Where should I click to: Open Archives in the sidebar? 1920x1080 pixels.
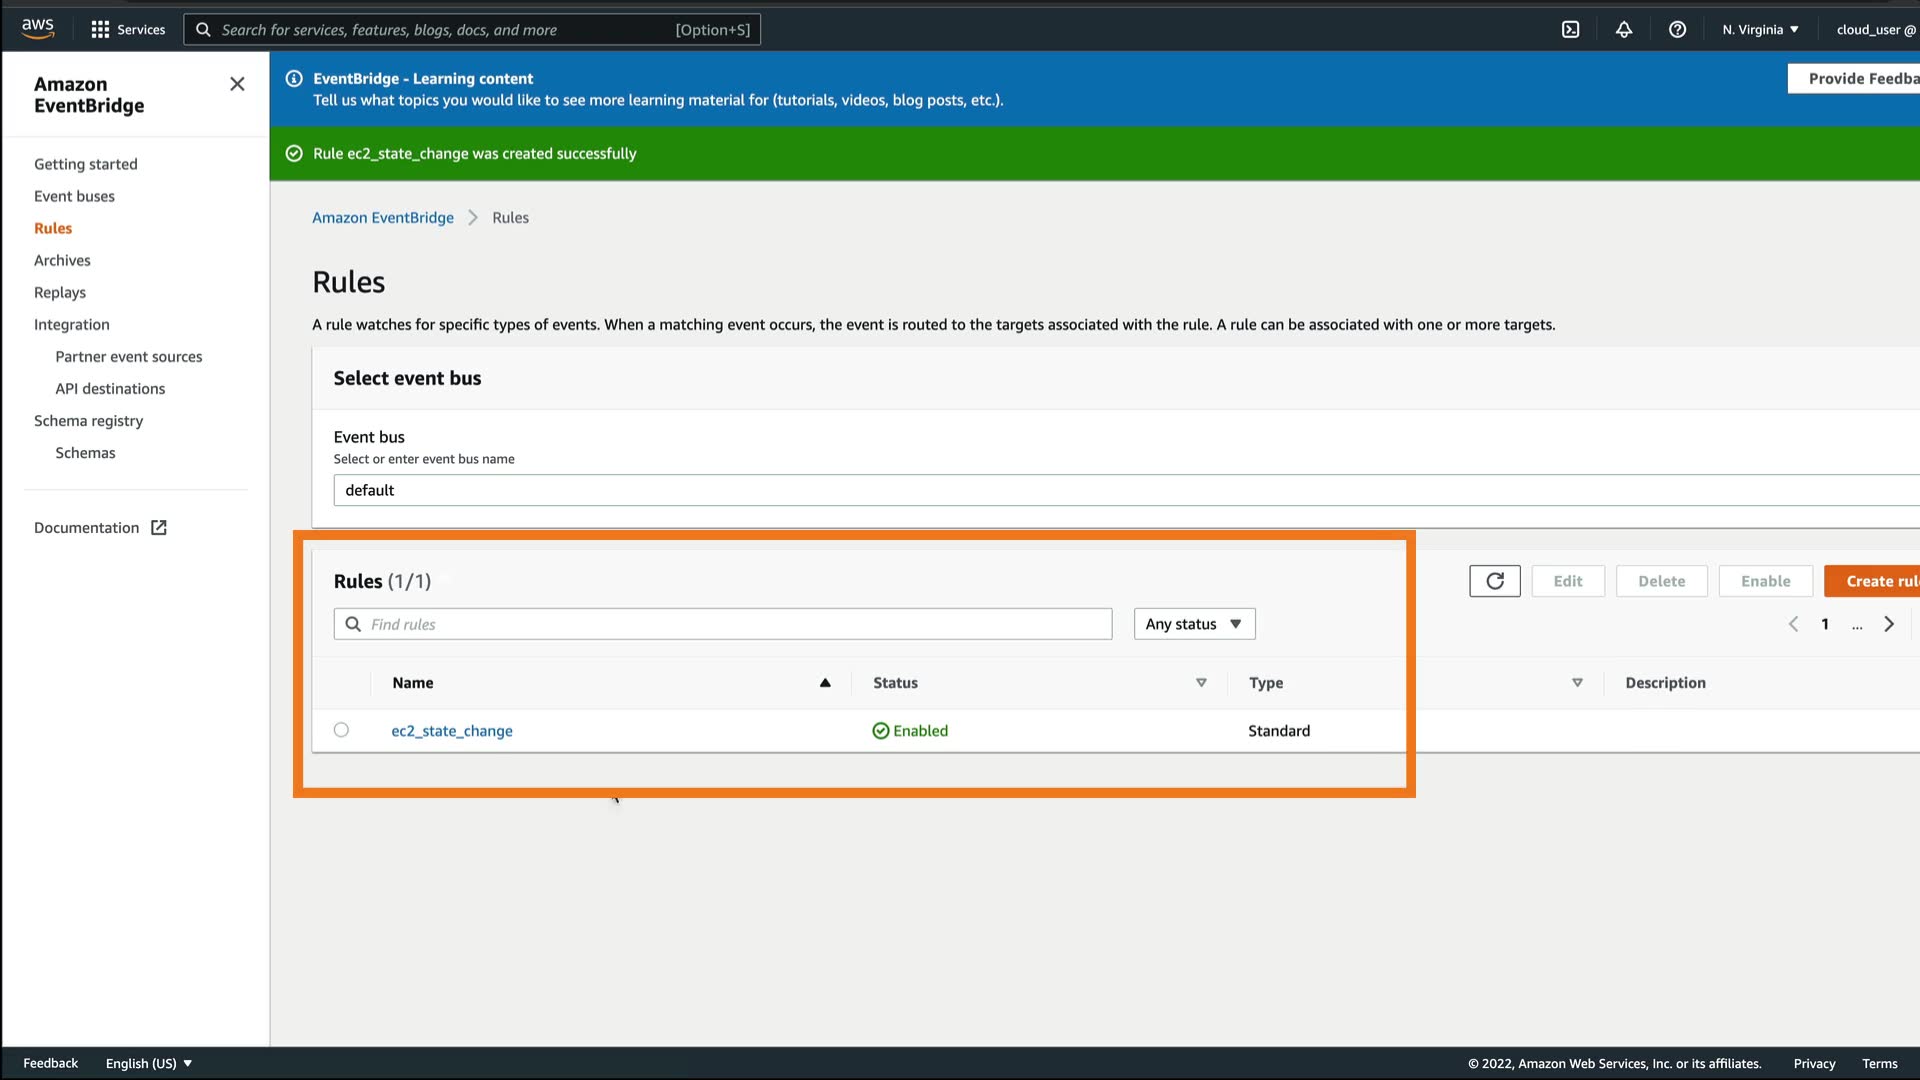click(x=62, y=260)
